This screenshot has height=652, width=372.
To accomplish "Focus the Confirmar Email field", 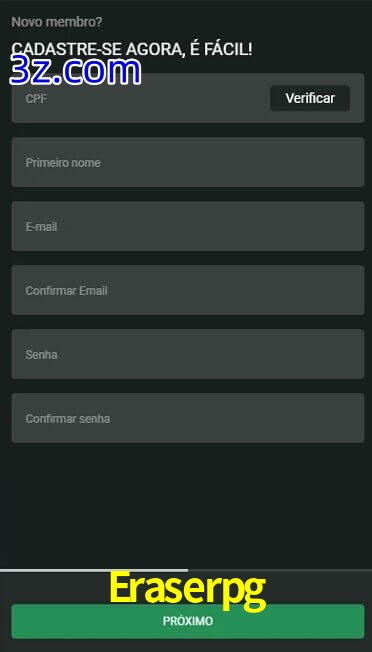I will coord(188,290).
